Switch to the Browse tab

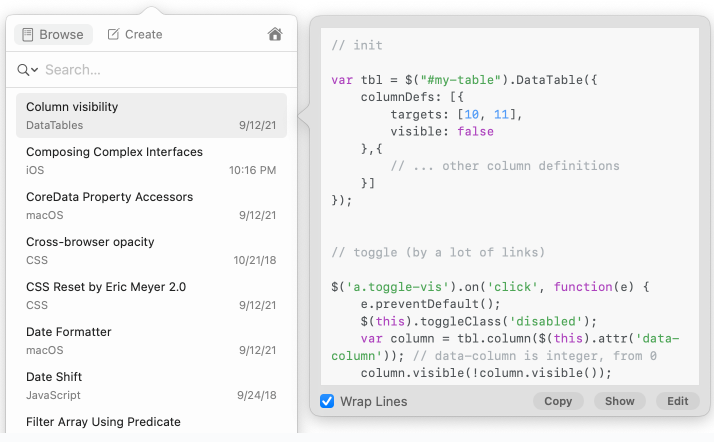pyautogui.click(x=53, y=34)
